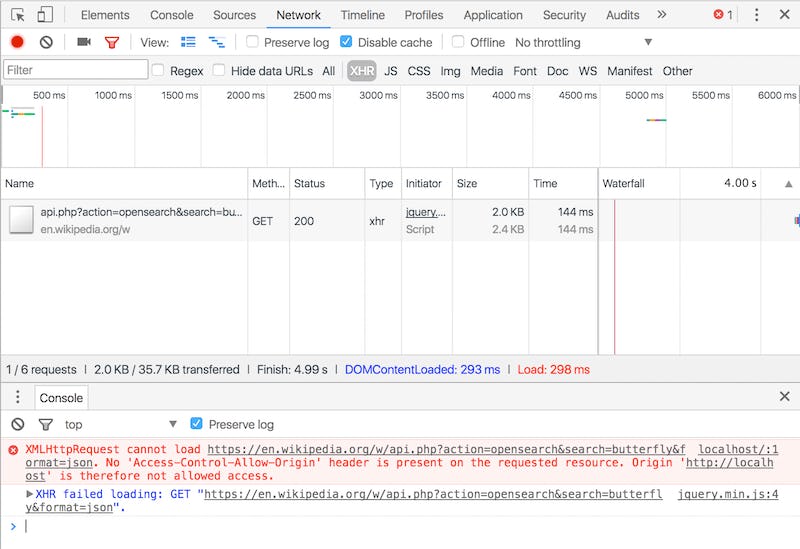Enable the Regex filter checkbox
The image size is (800, 549).
158,70
